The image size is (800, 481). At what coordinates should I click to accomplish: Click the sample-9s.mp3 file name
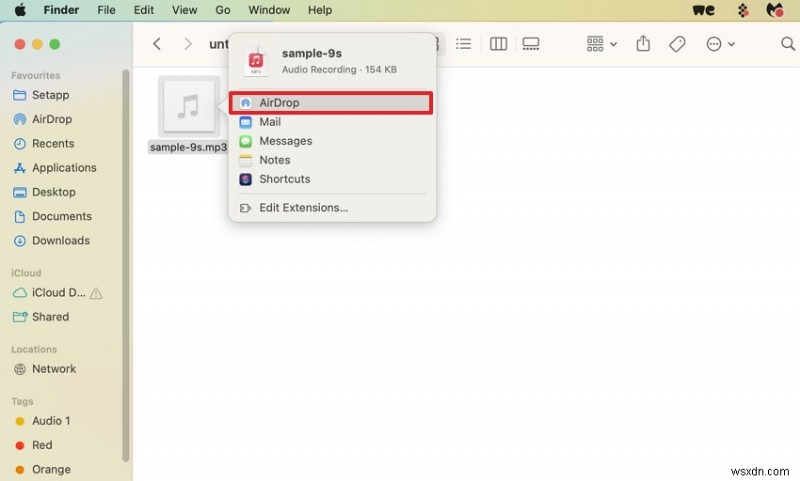(x=188, y=147)
